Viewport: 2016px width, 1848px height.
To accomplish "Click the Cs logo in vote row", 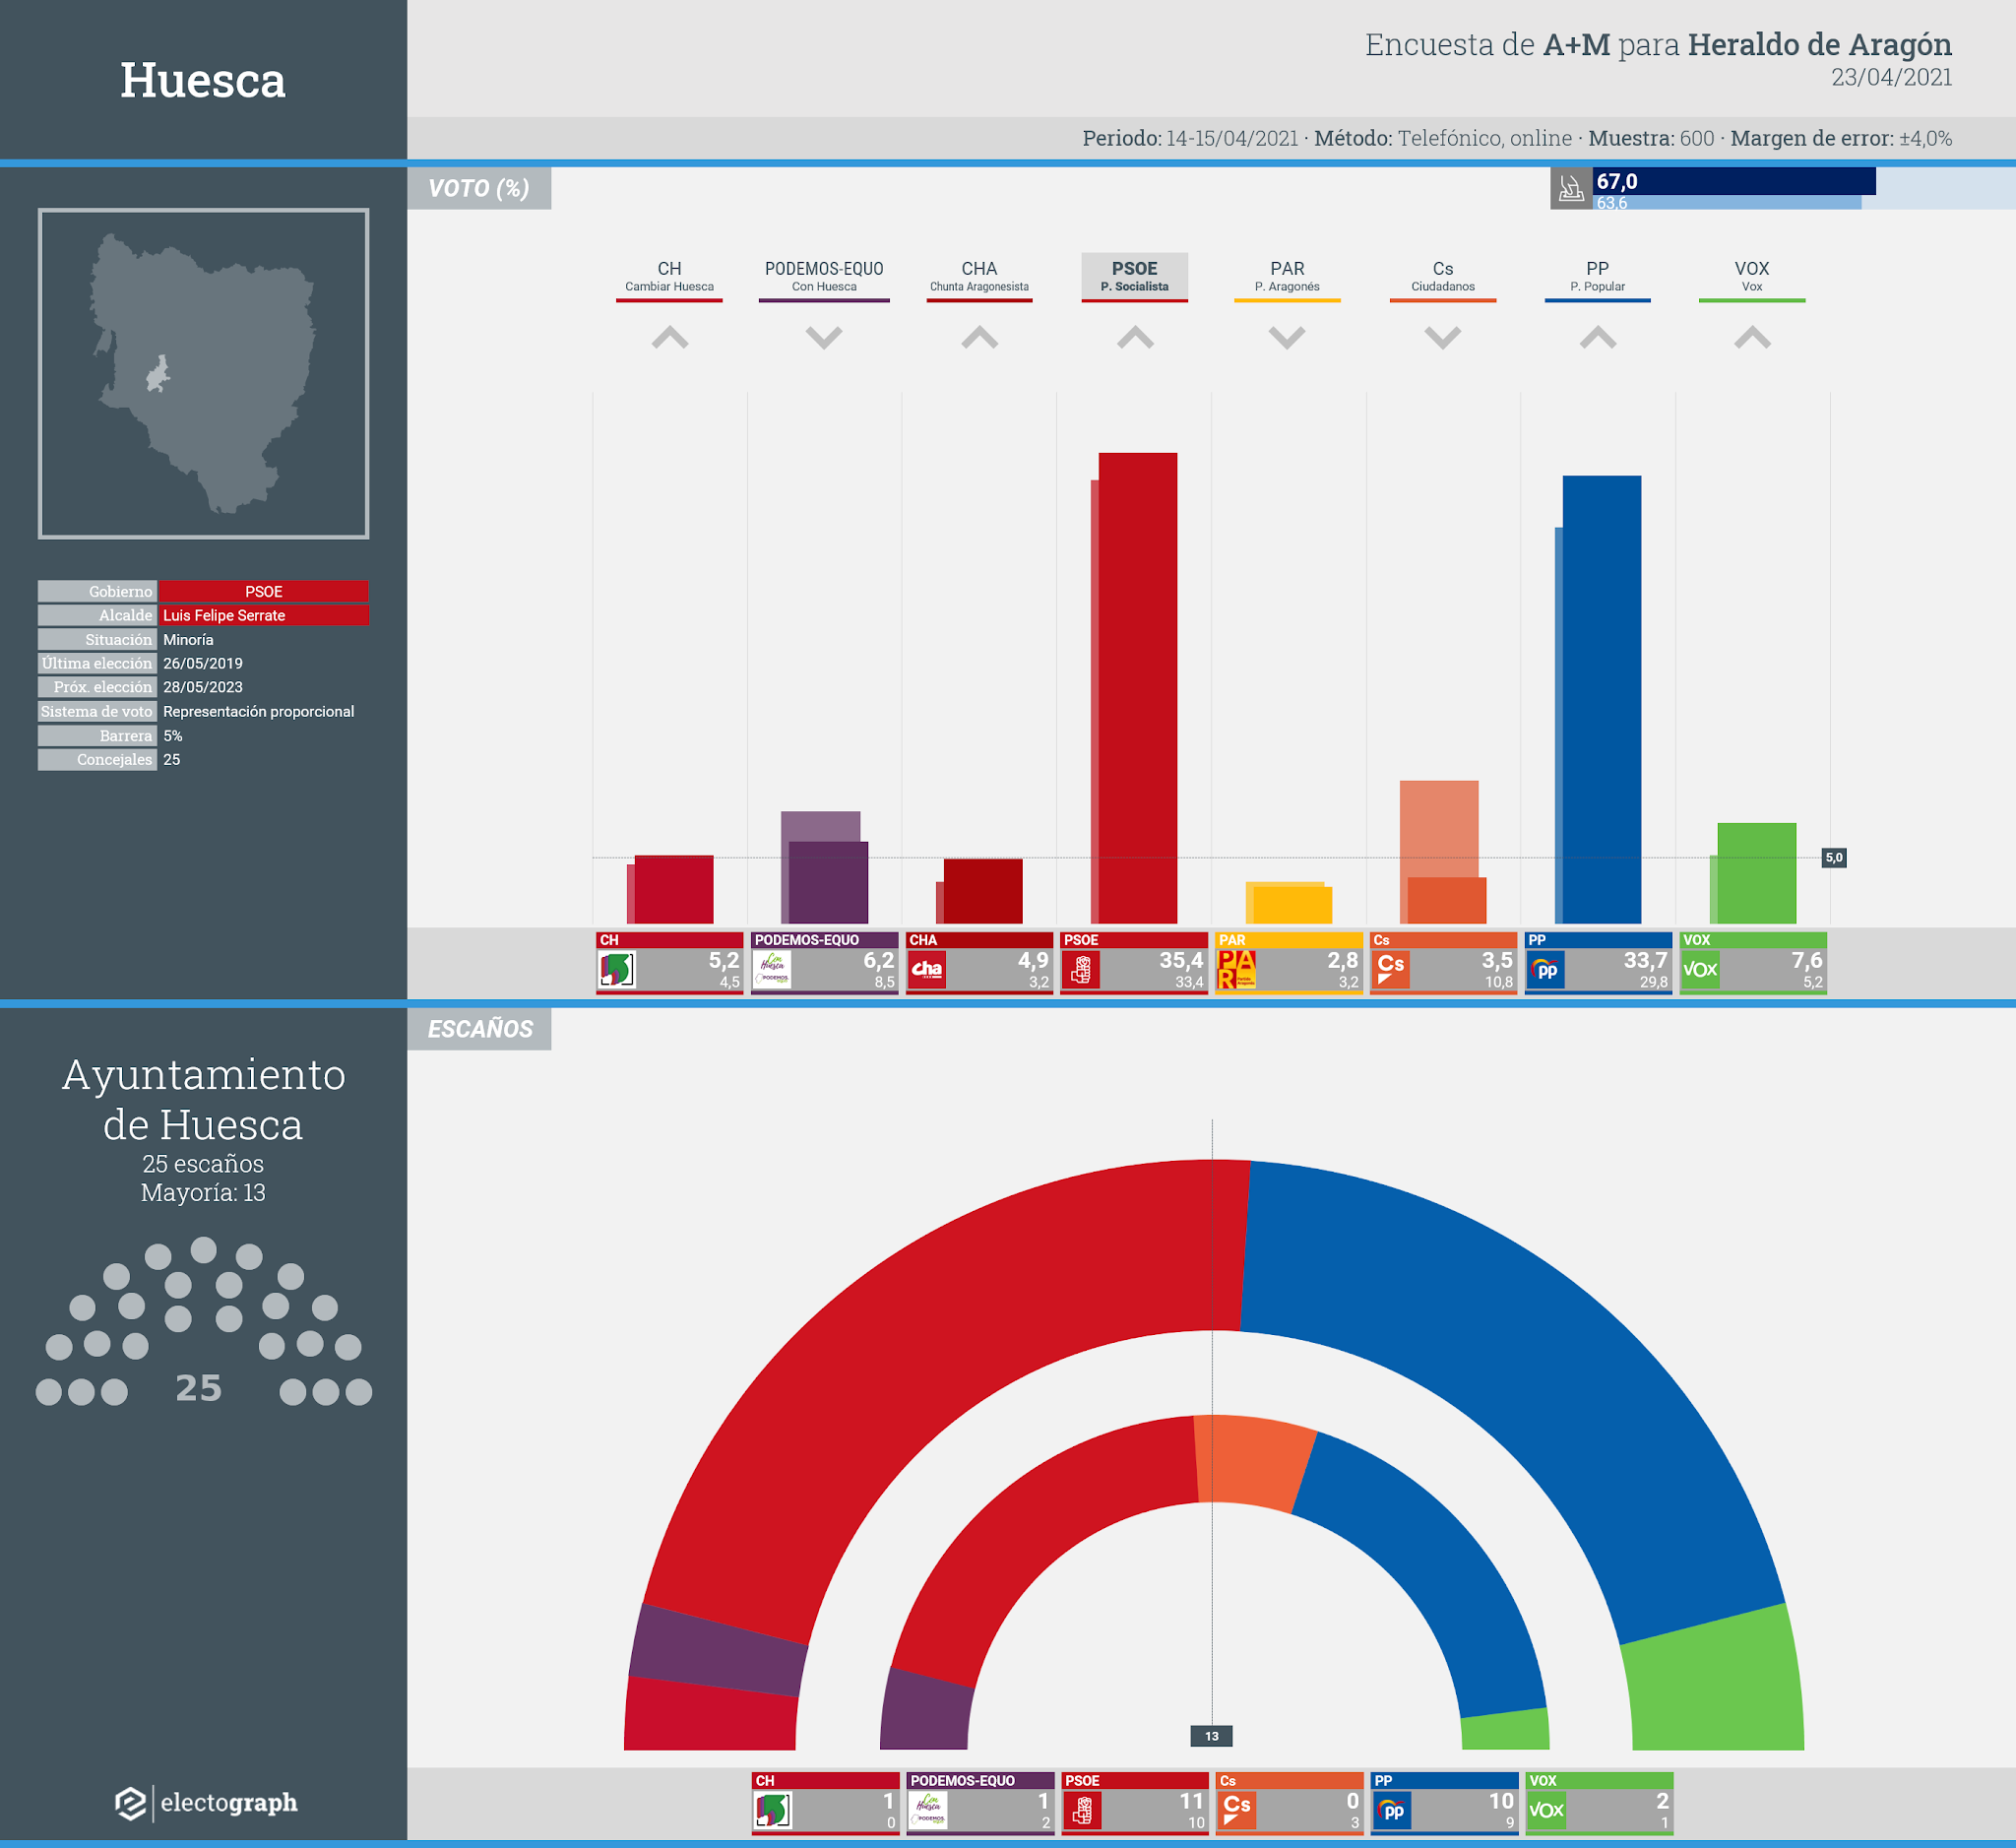I will pos(1391,969).
